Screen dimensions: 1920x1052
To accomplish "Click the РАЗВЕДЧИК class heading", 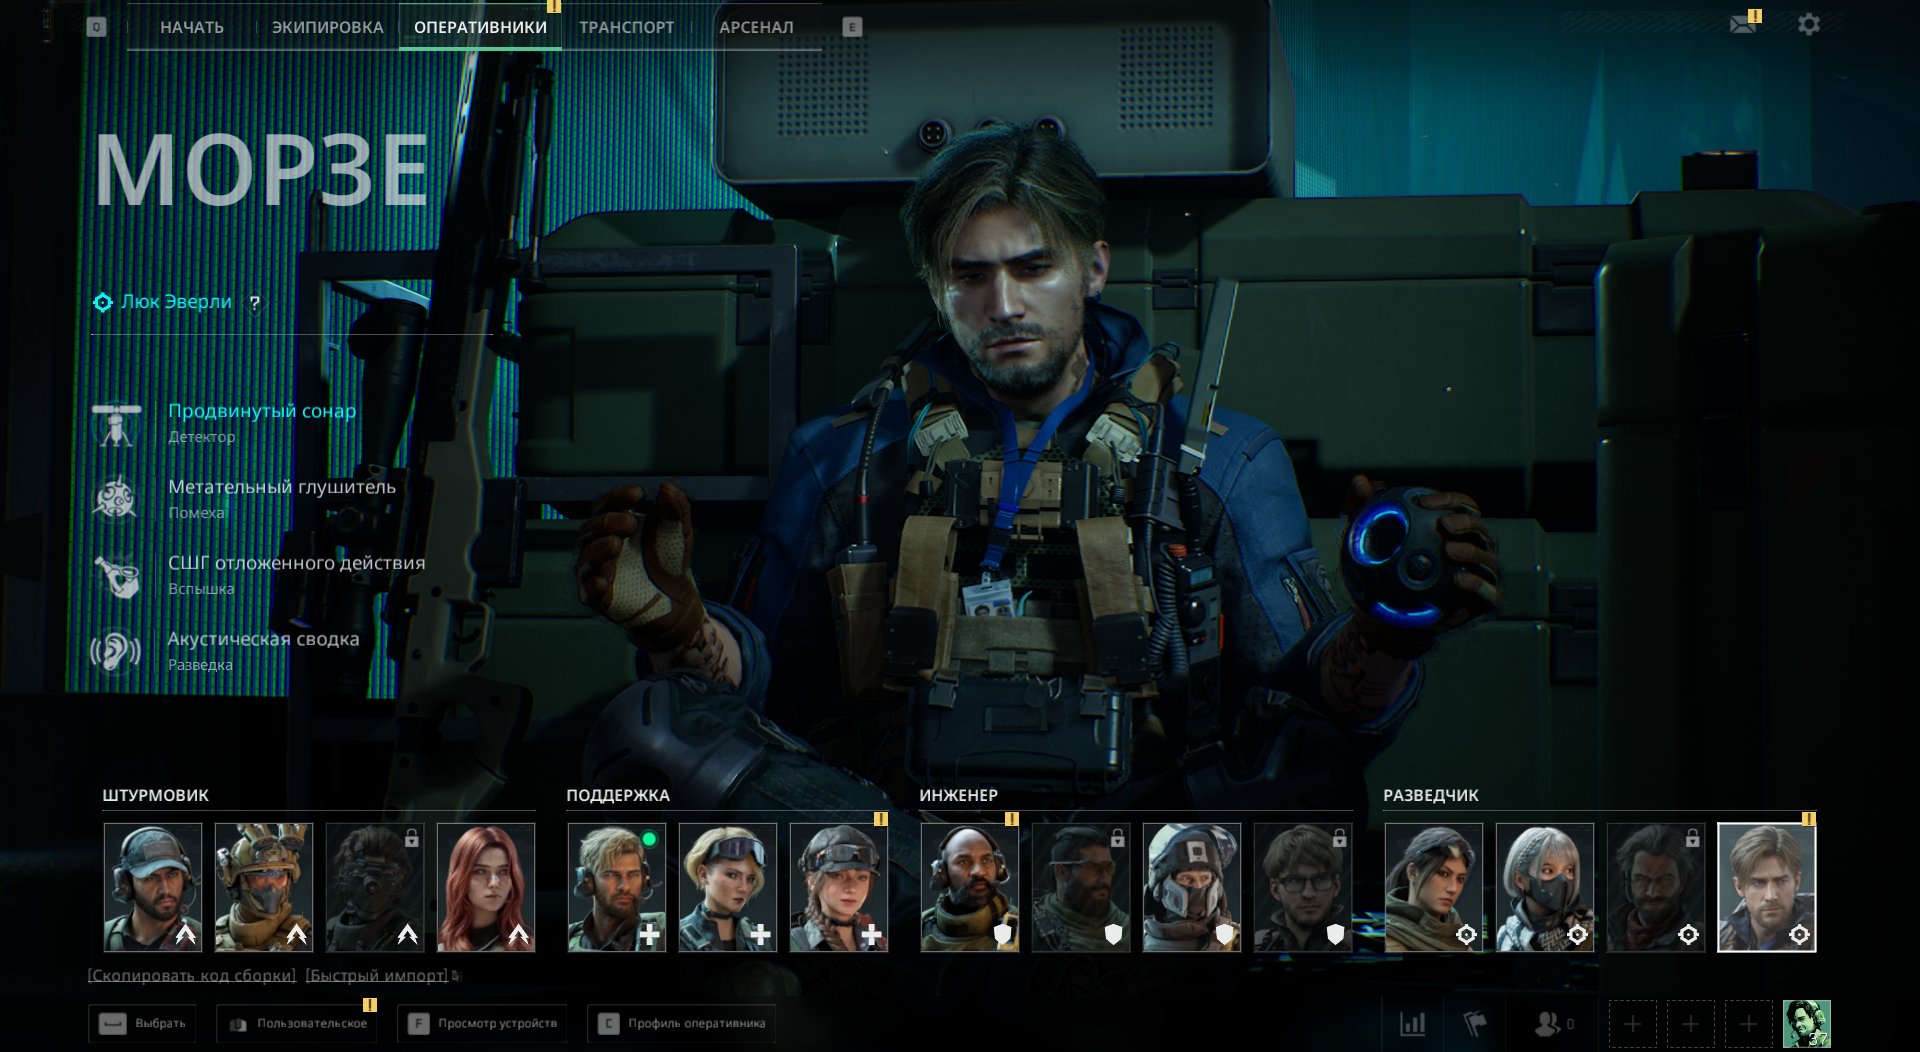I will click(x=1431, y=795).
